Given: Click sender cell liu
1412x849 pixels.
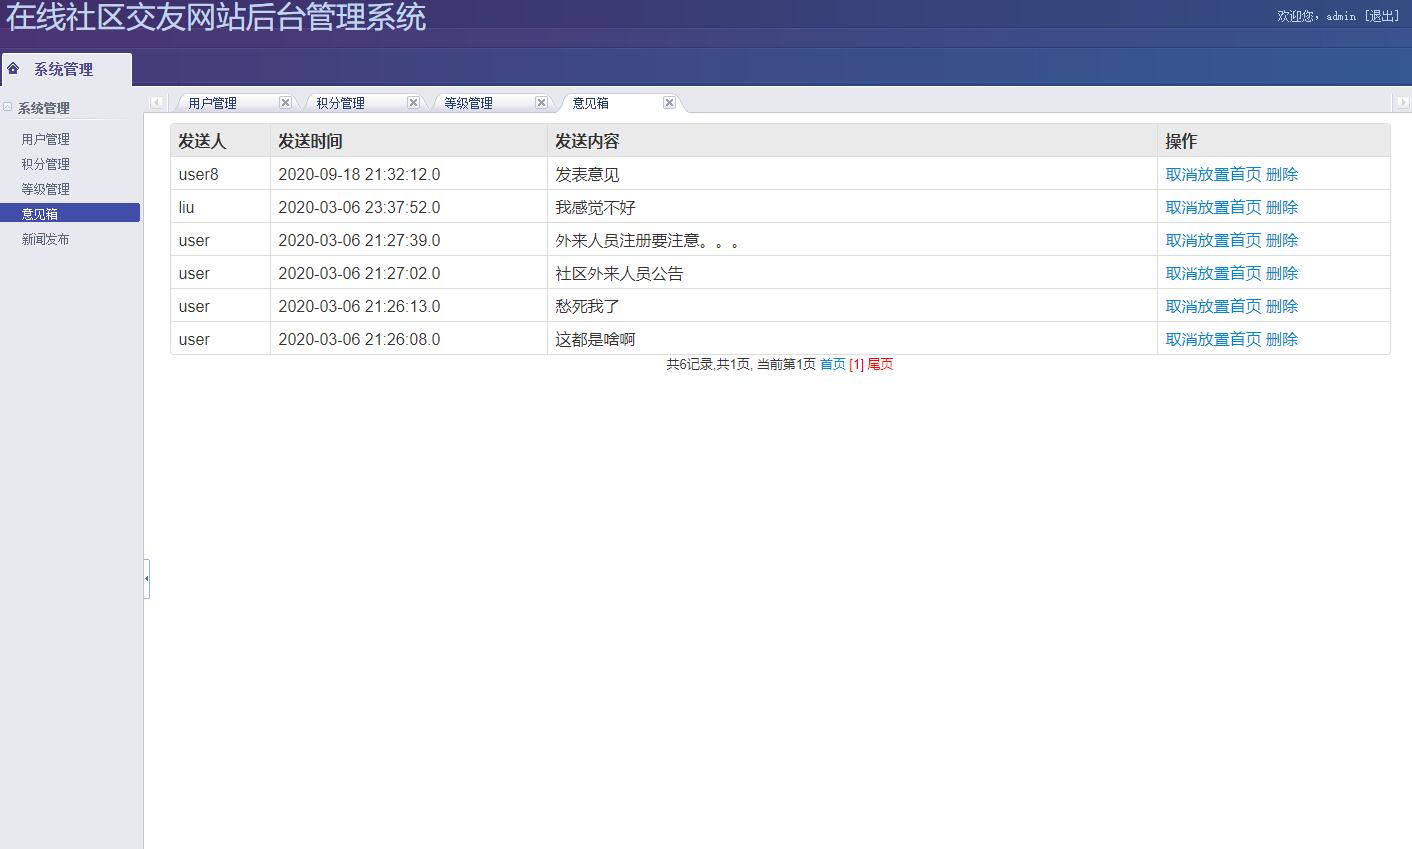Looking at the screenshot, I should pyautogui.click(x=186, y=207).
